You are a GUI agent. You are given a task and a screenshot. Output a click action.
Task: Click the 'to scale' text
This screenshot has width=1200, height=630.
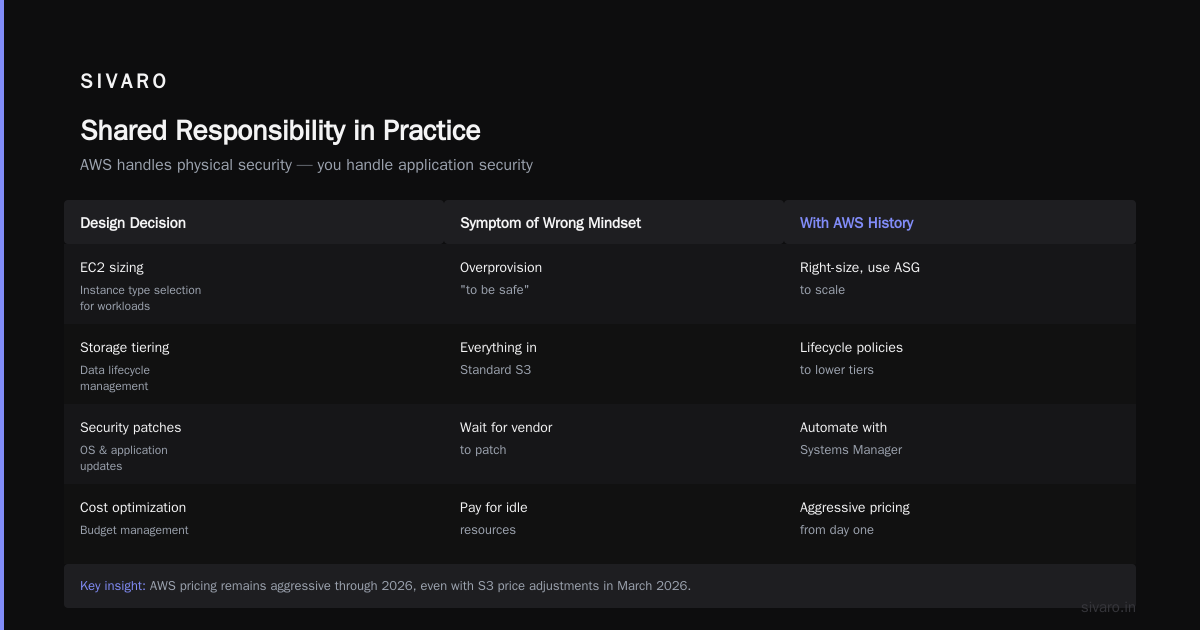tap(822, 290)
